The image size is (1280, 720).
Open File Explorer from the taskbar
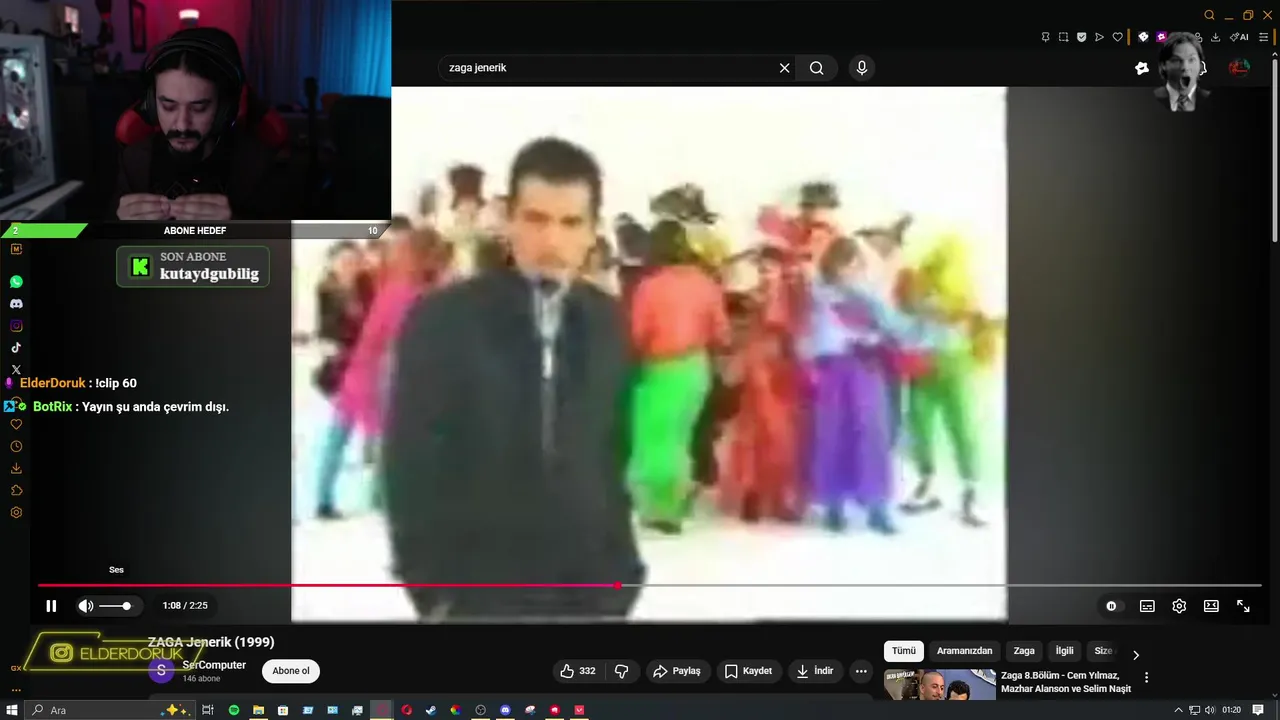pos(258,710)
